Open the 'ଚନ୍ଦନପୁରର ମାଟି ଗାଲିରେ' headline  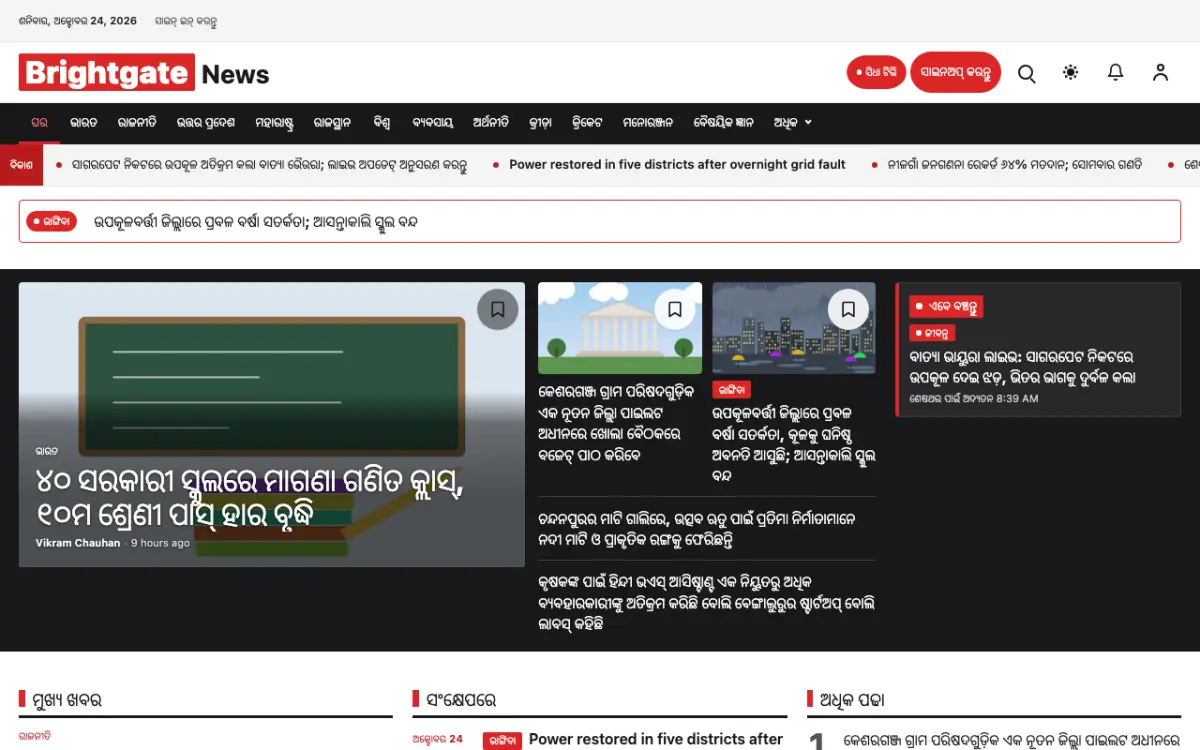(x=697, y=529)
